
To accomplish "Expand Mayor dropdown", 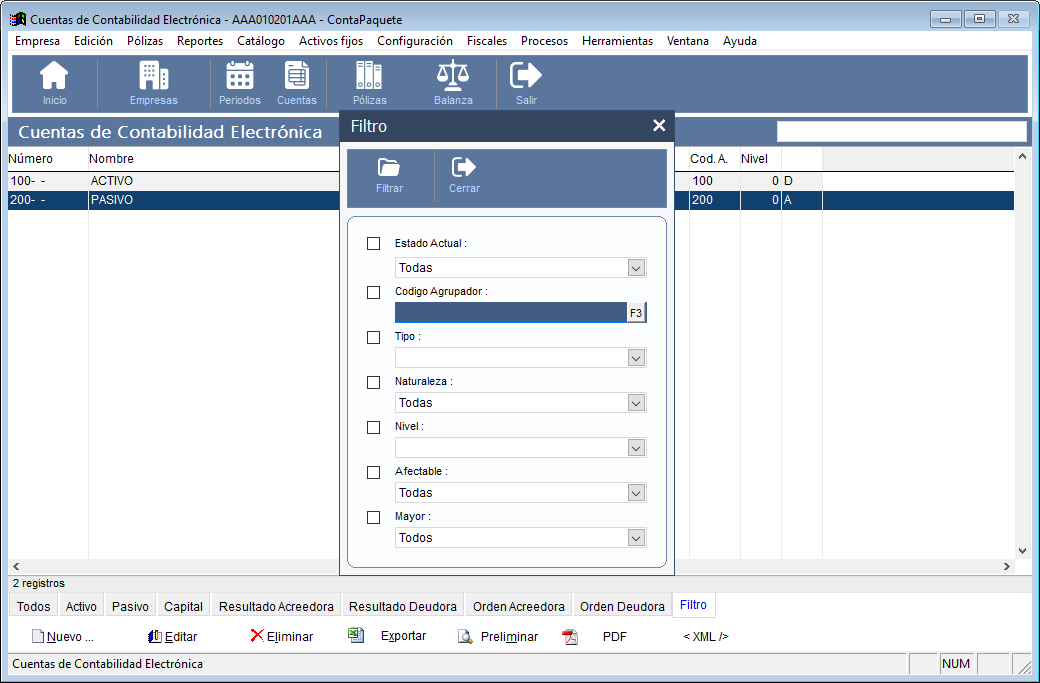I will click(636, 538).
